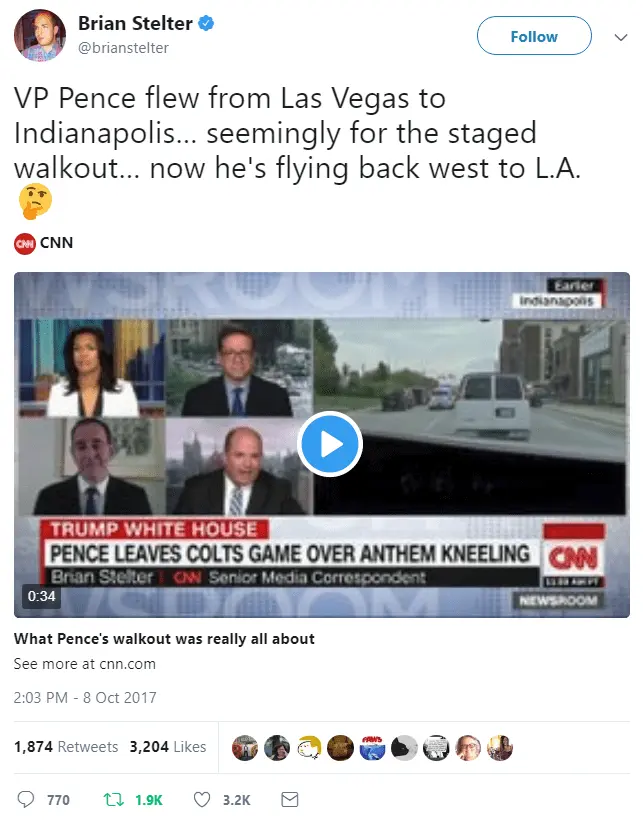Like the tweet with the heart icon
643x821 pixels.
coord(202,800)
